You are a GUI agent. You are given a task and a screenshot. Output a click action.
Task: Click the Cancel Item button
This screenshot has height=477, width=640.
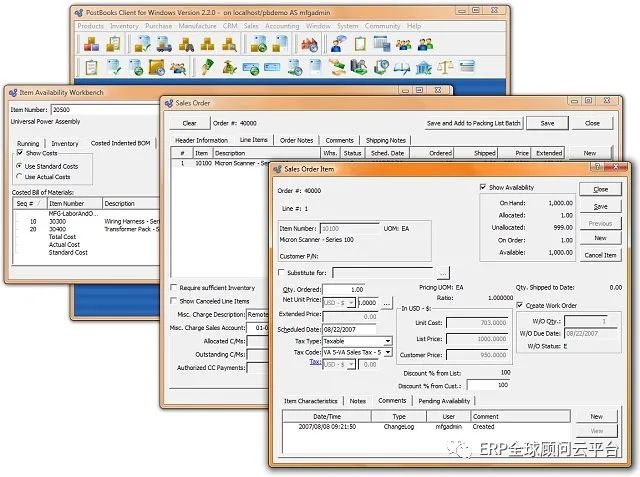point(600,255)
